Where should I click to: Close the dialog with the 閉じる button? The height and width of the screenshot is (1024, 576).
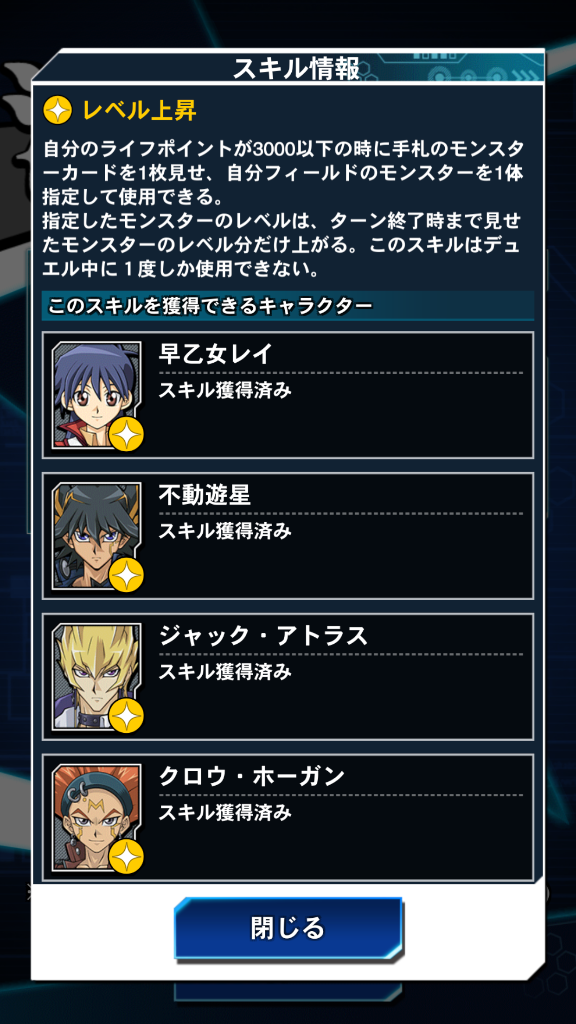click(x=288, y=928)
